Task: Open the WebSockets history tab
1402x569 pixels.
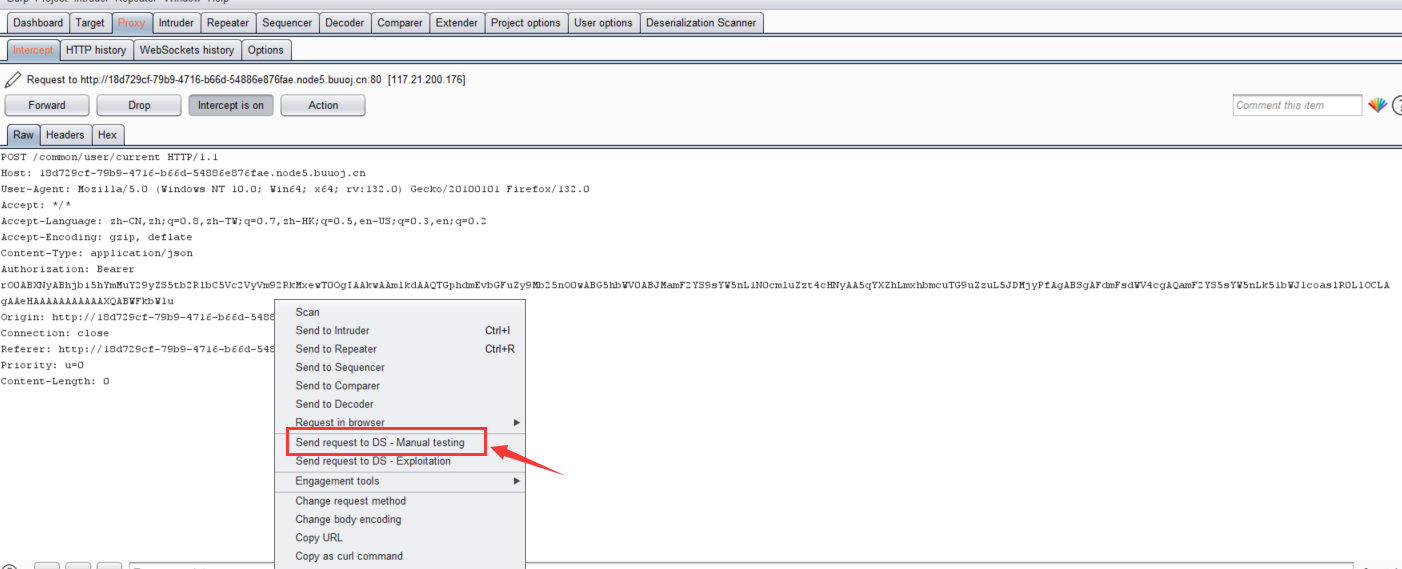Action: pyautogui.click(x=186, y=50)
